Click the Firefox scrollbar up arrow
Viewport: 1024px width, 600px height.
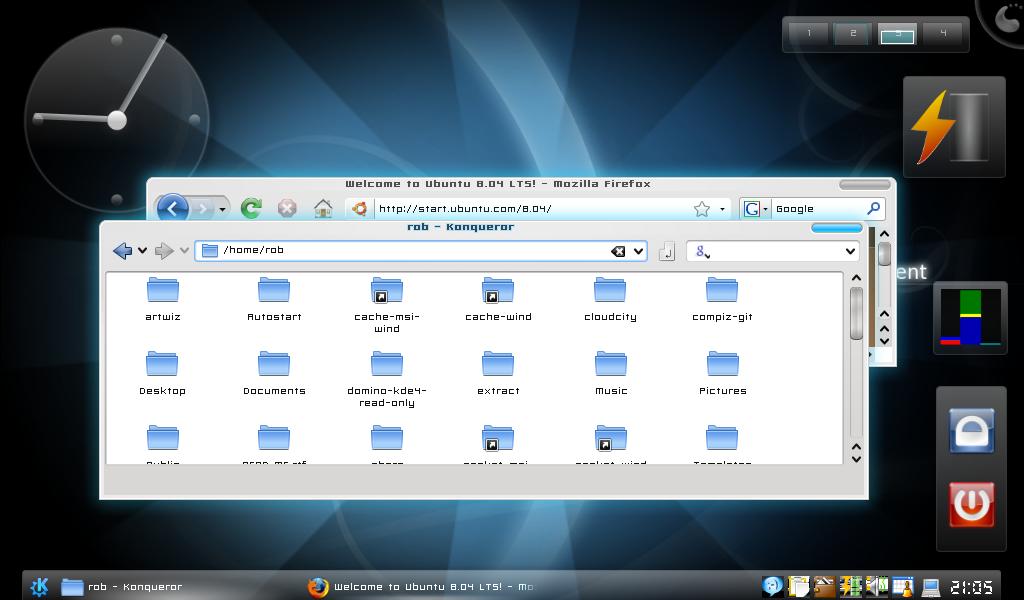click(x=884, y=234)
